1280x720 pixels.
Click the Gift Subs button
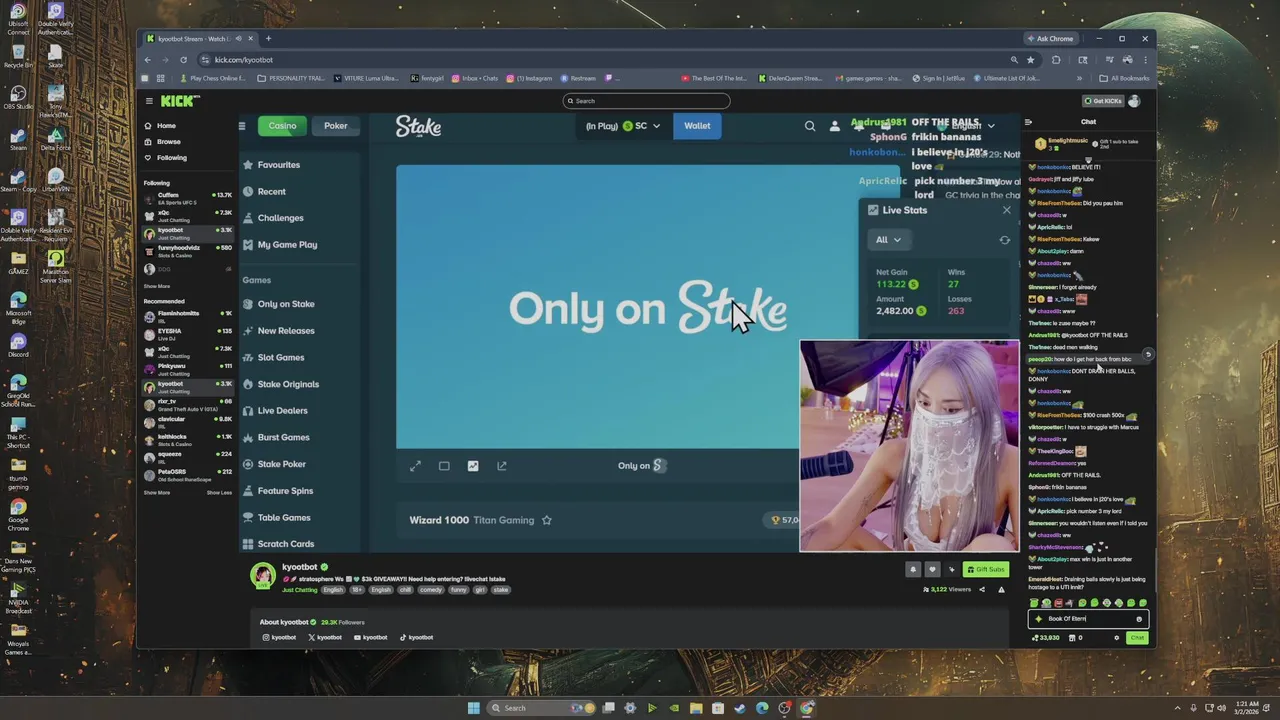pos(985,570)
